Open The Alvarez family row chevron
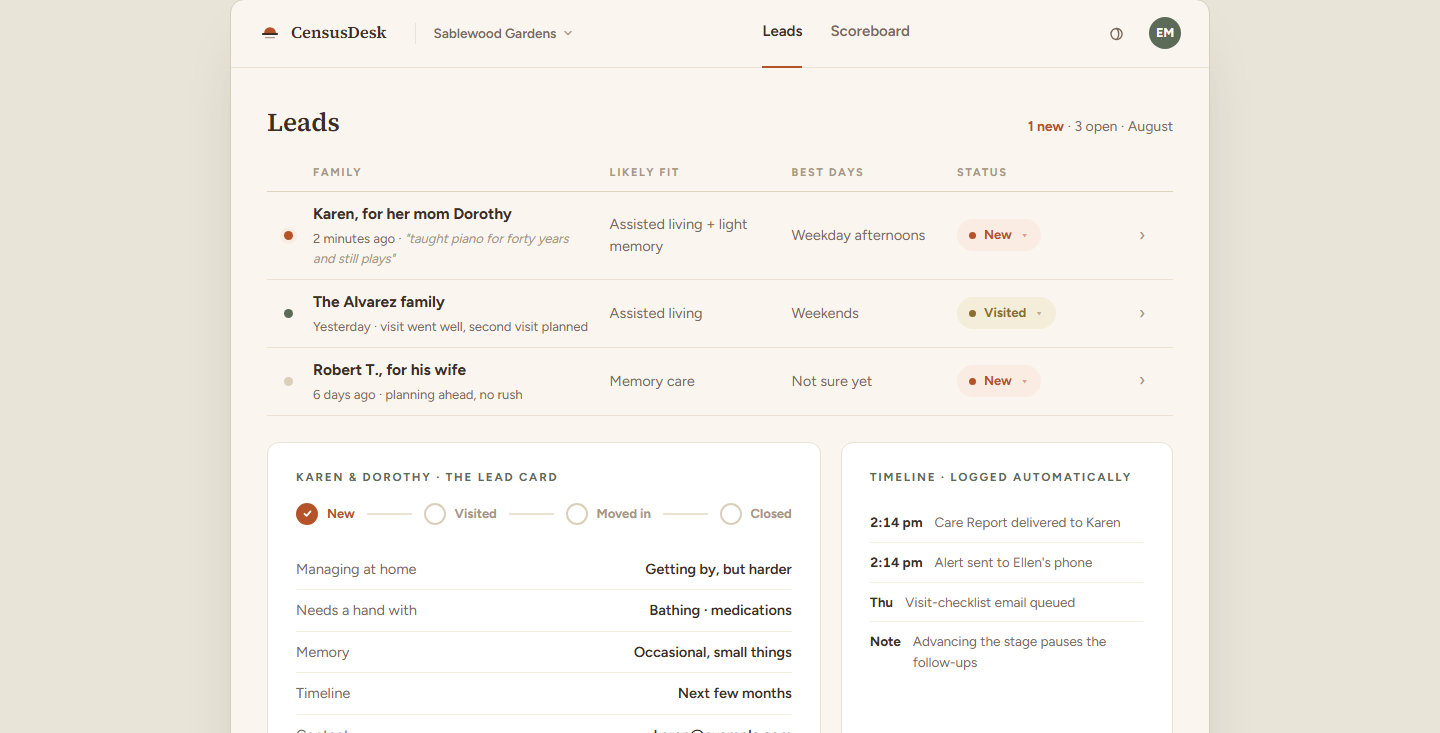1440x733 pixels. point(1142,313)
